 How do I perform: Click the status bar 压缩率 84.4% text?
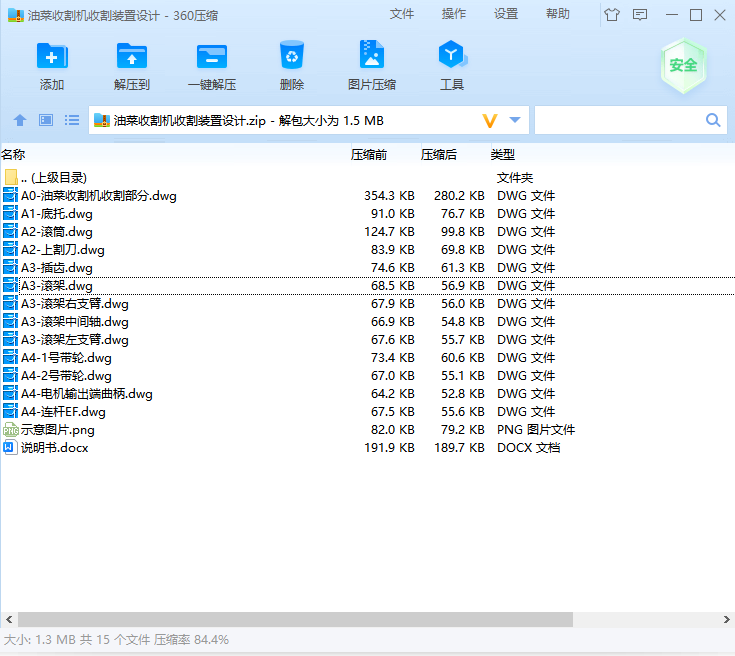click(x=191, y=640)
